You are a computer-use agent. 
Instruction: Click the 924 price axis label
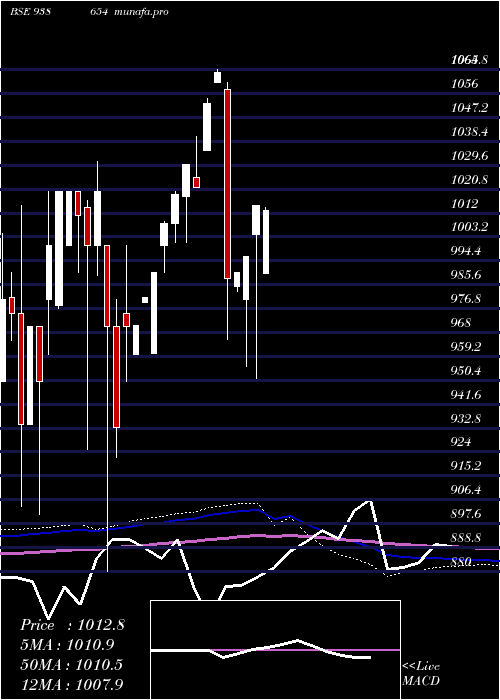point(461,442)
